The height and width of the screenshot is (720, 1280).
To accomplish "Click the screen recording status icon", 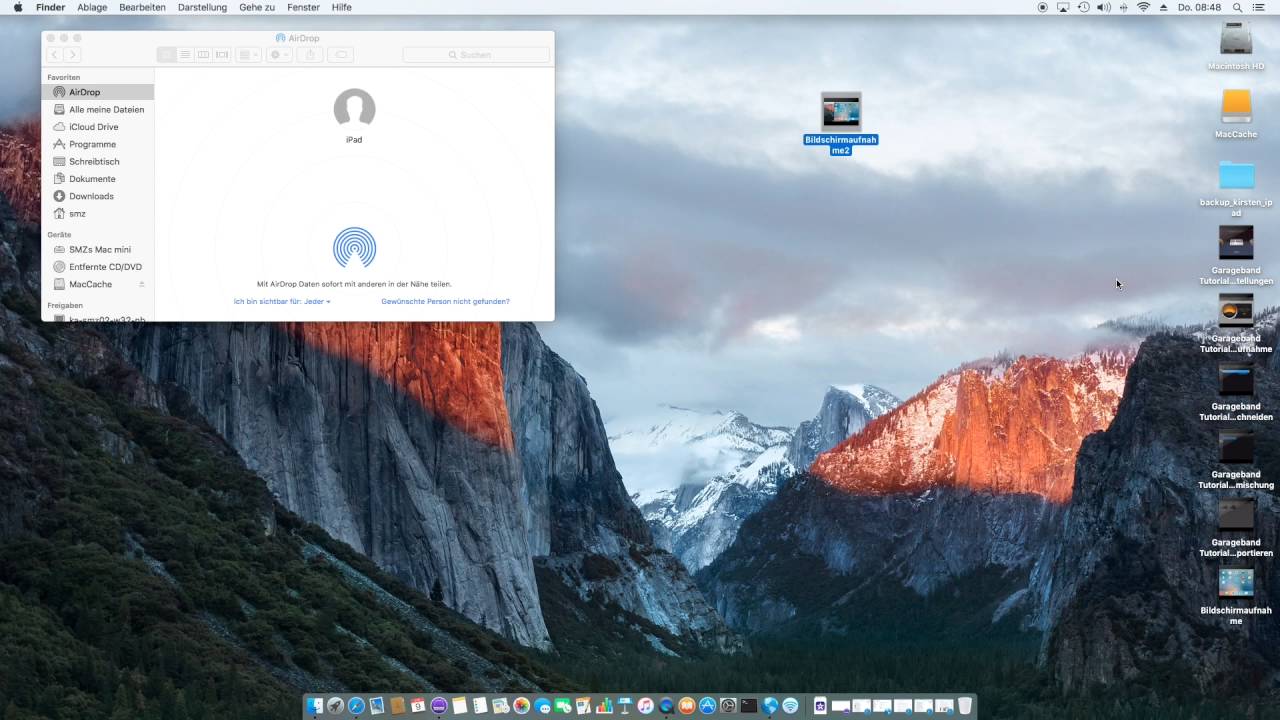I will pyautogui.click(x=1042, y=7).
